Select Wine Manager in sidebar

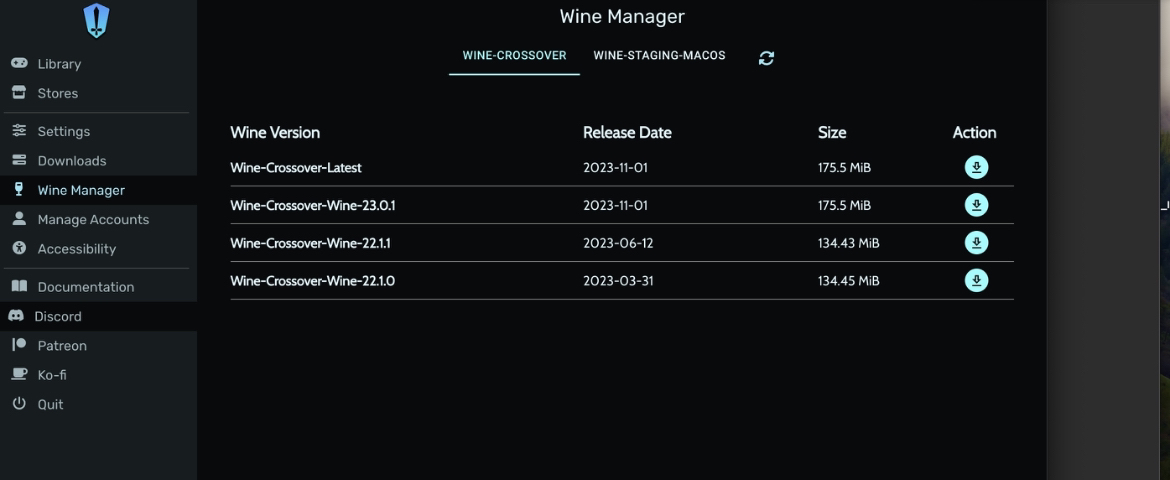pyautogui.click(x=81, y=190)
